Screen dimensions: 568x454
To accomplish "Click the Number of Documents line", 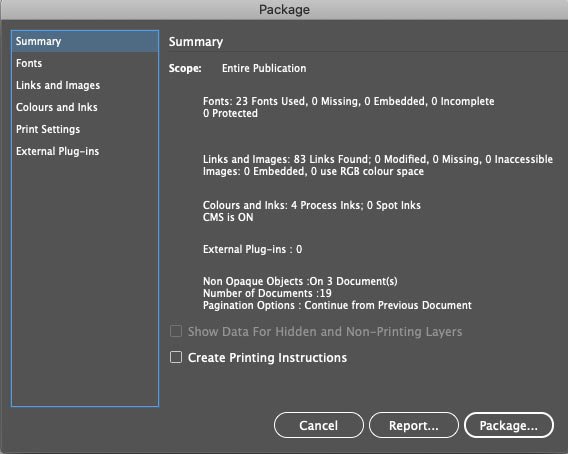I will pos(267,293).
